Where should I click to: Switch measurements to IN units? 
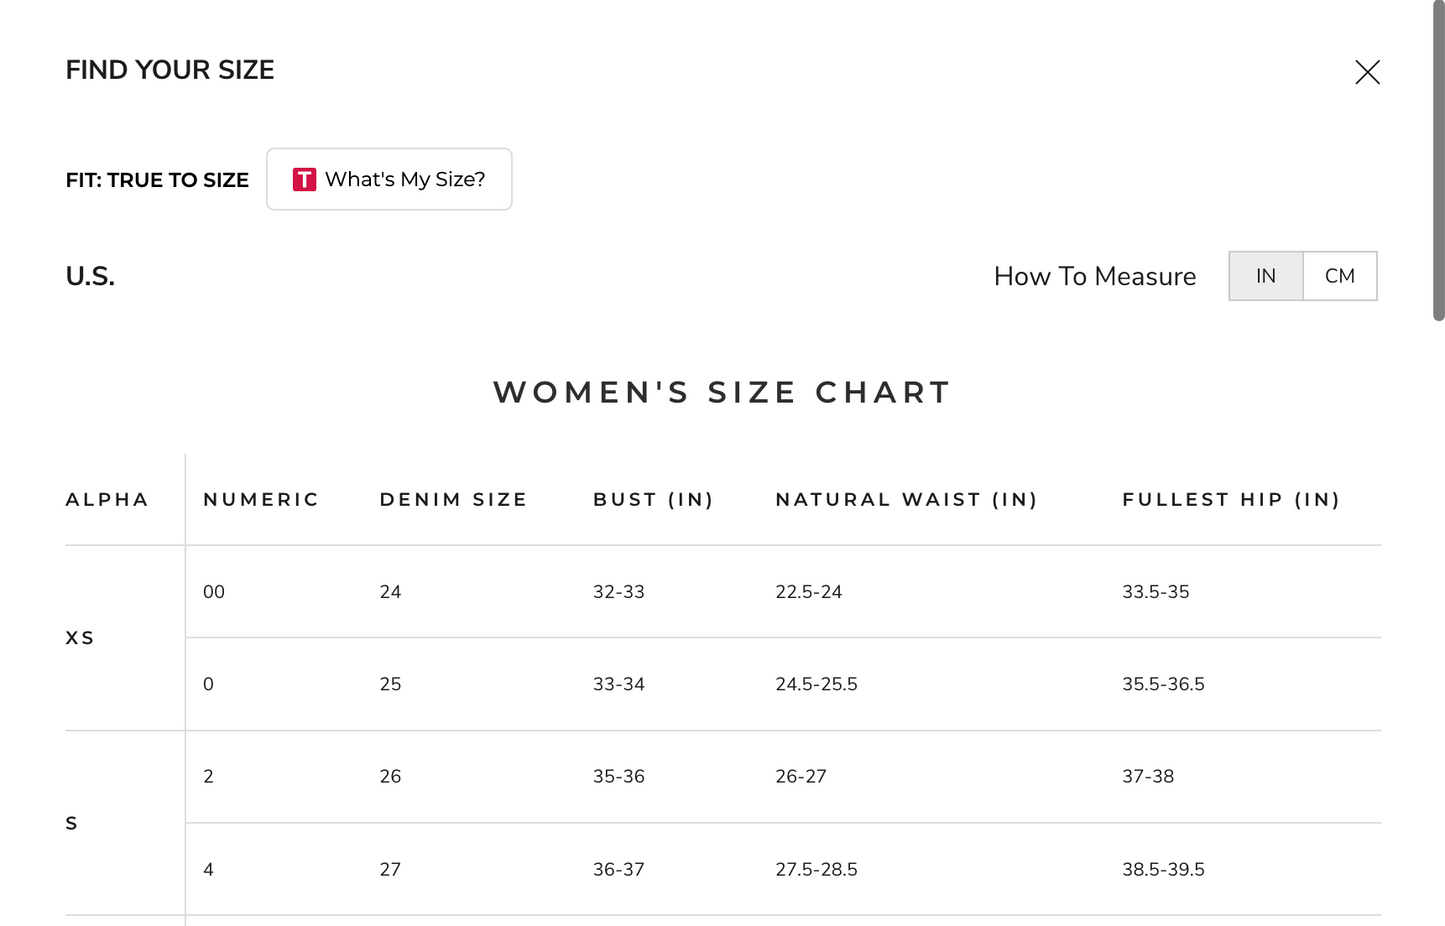pyautogui.click(x=1265, y=276)
